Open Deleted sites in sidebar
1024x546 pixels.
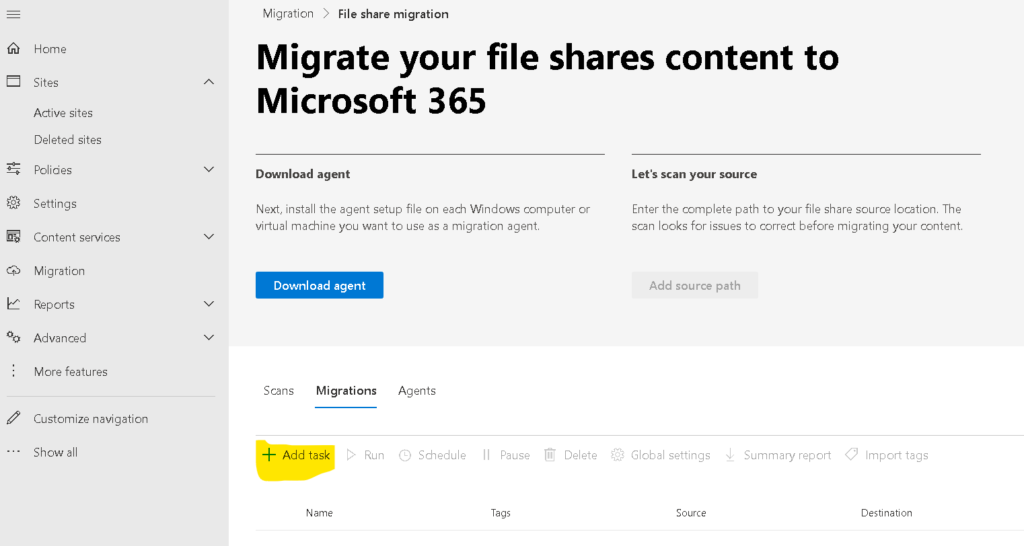tap(68, 140)
